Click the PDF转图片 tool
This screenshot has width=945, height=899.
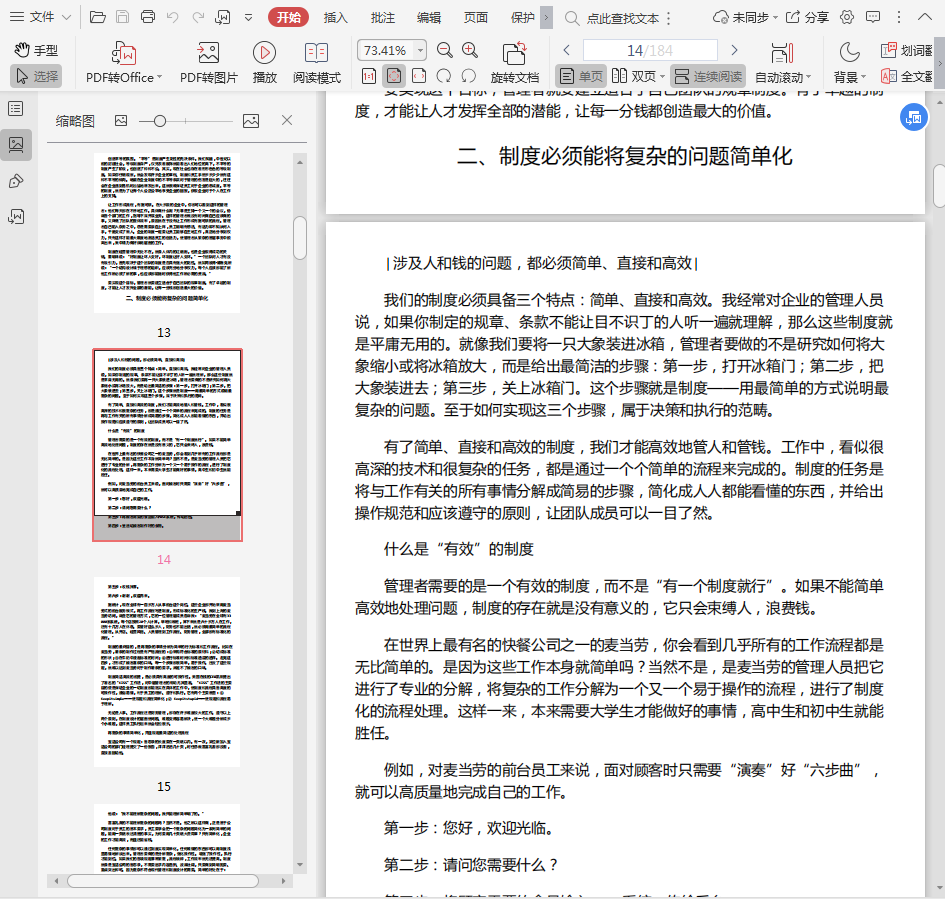[209, 62]
